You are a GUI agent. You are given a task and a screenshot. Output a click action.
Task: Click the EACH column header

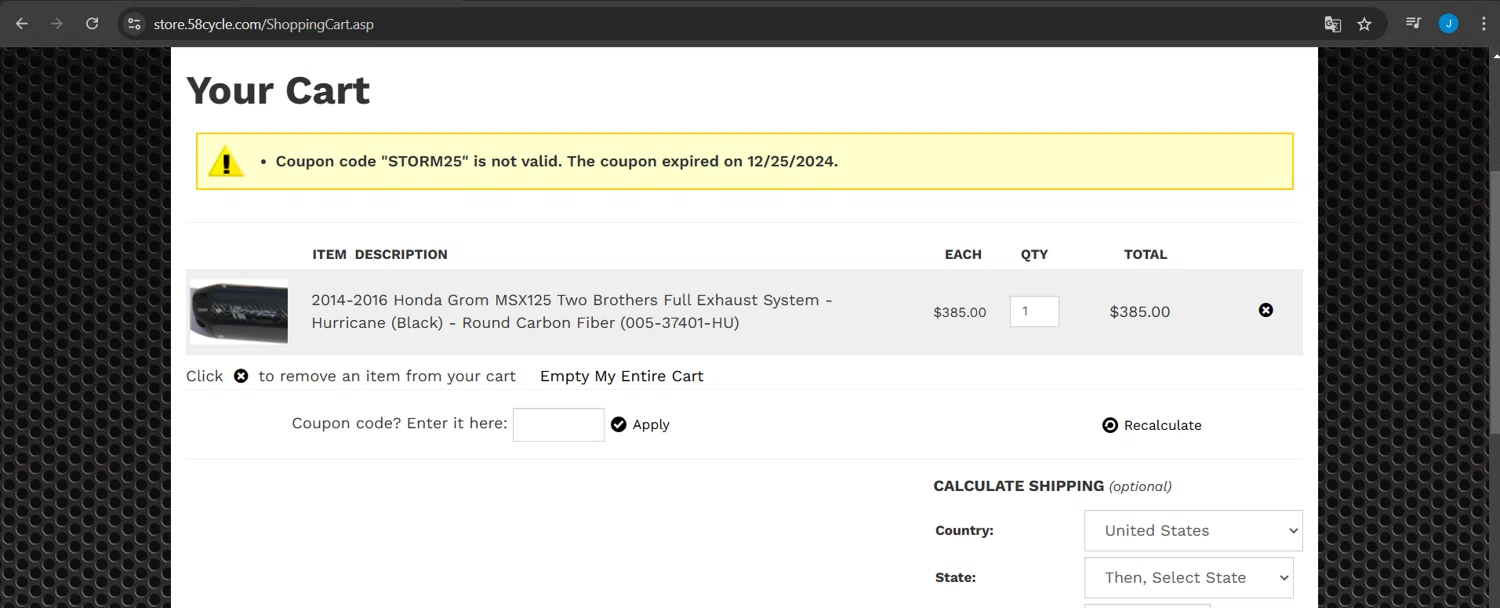pyautogui.click(x=963, y=254)
